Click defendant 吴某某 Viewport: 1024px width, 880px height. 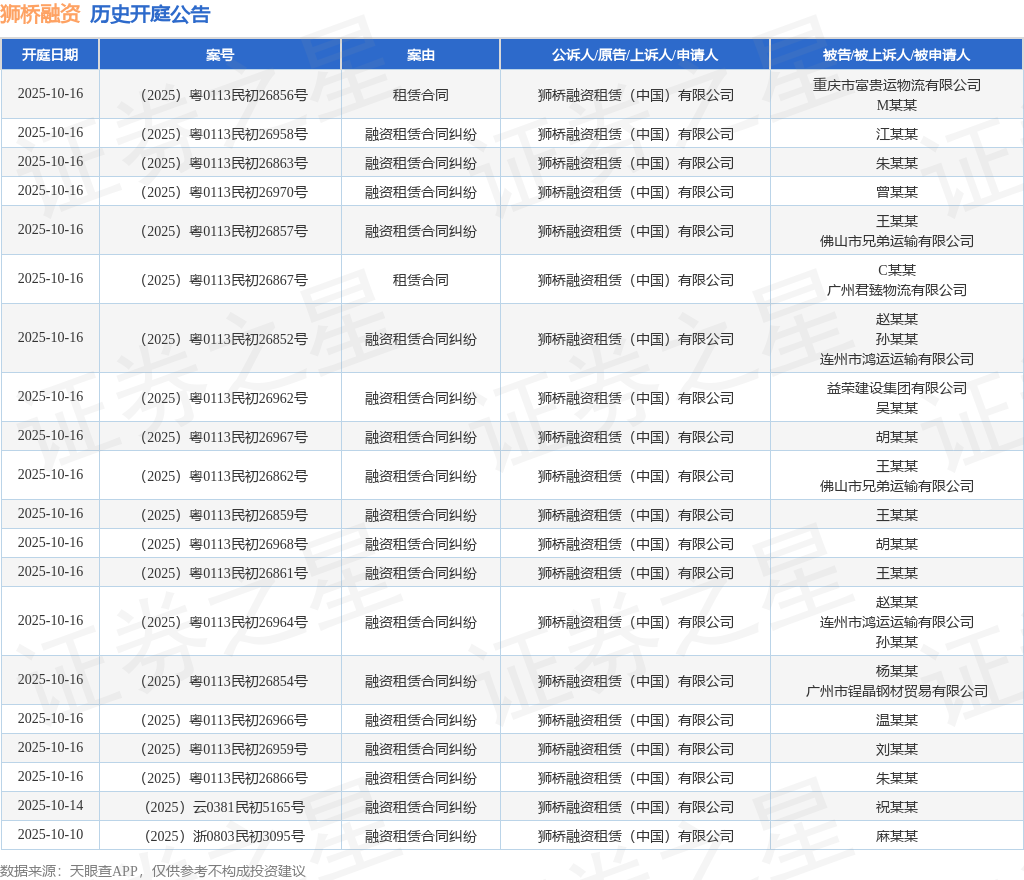point(897,409)
